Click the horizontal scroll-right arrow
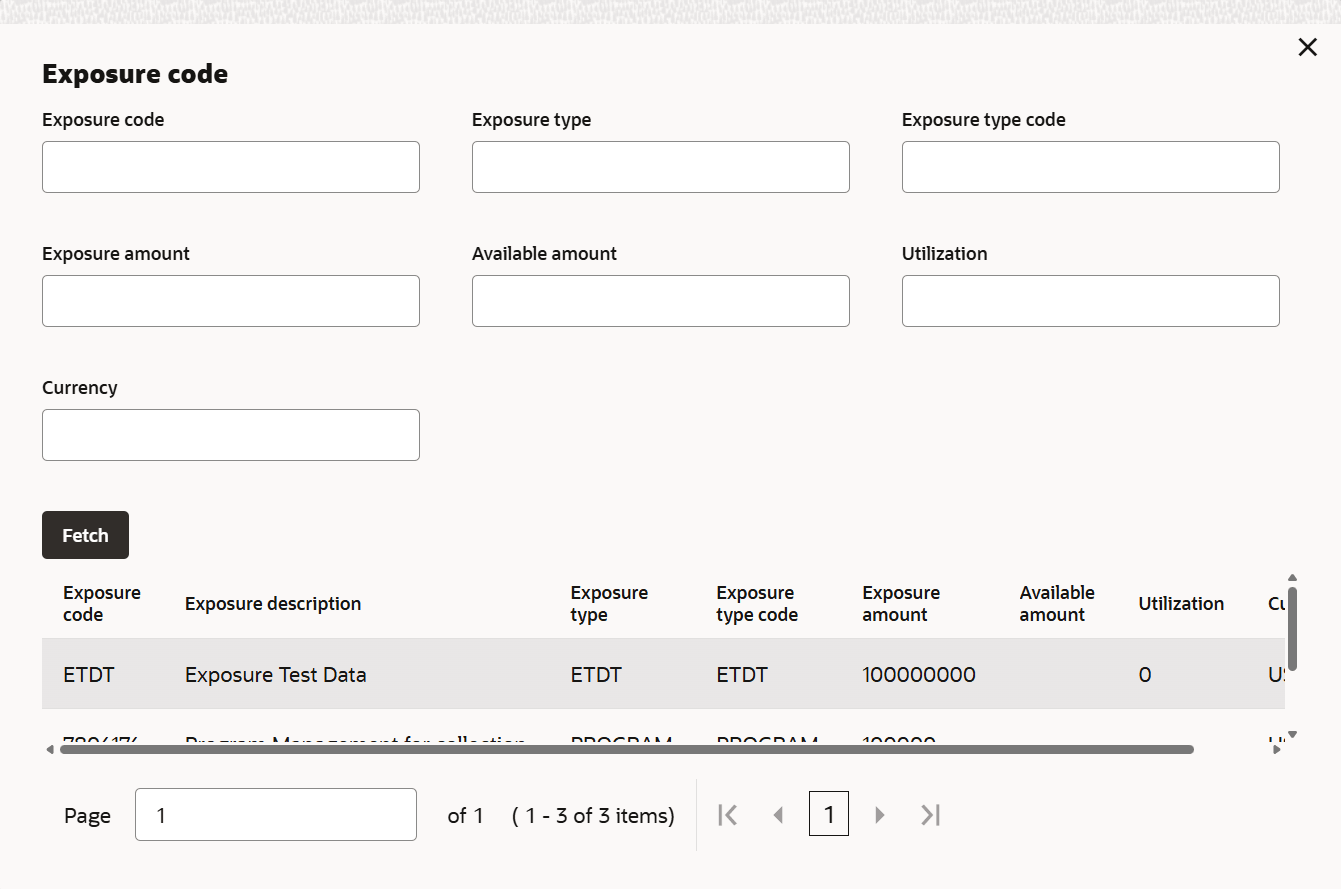 coord(1277,750)
